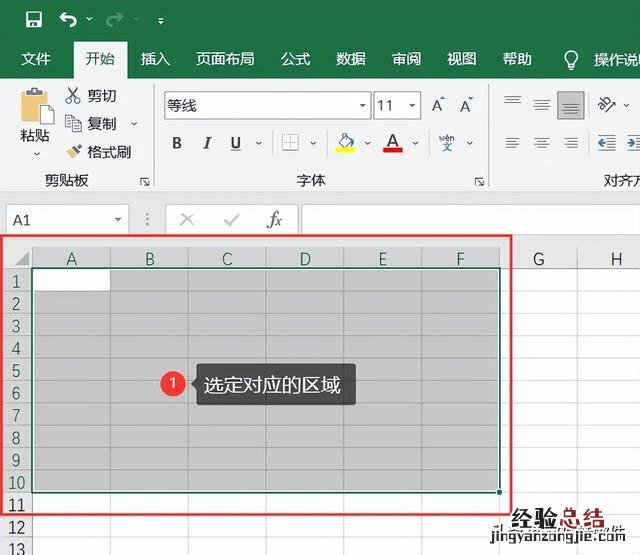Open the 文件 menu
The width and height of the screenshot is (640, 555).
36,59
